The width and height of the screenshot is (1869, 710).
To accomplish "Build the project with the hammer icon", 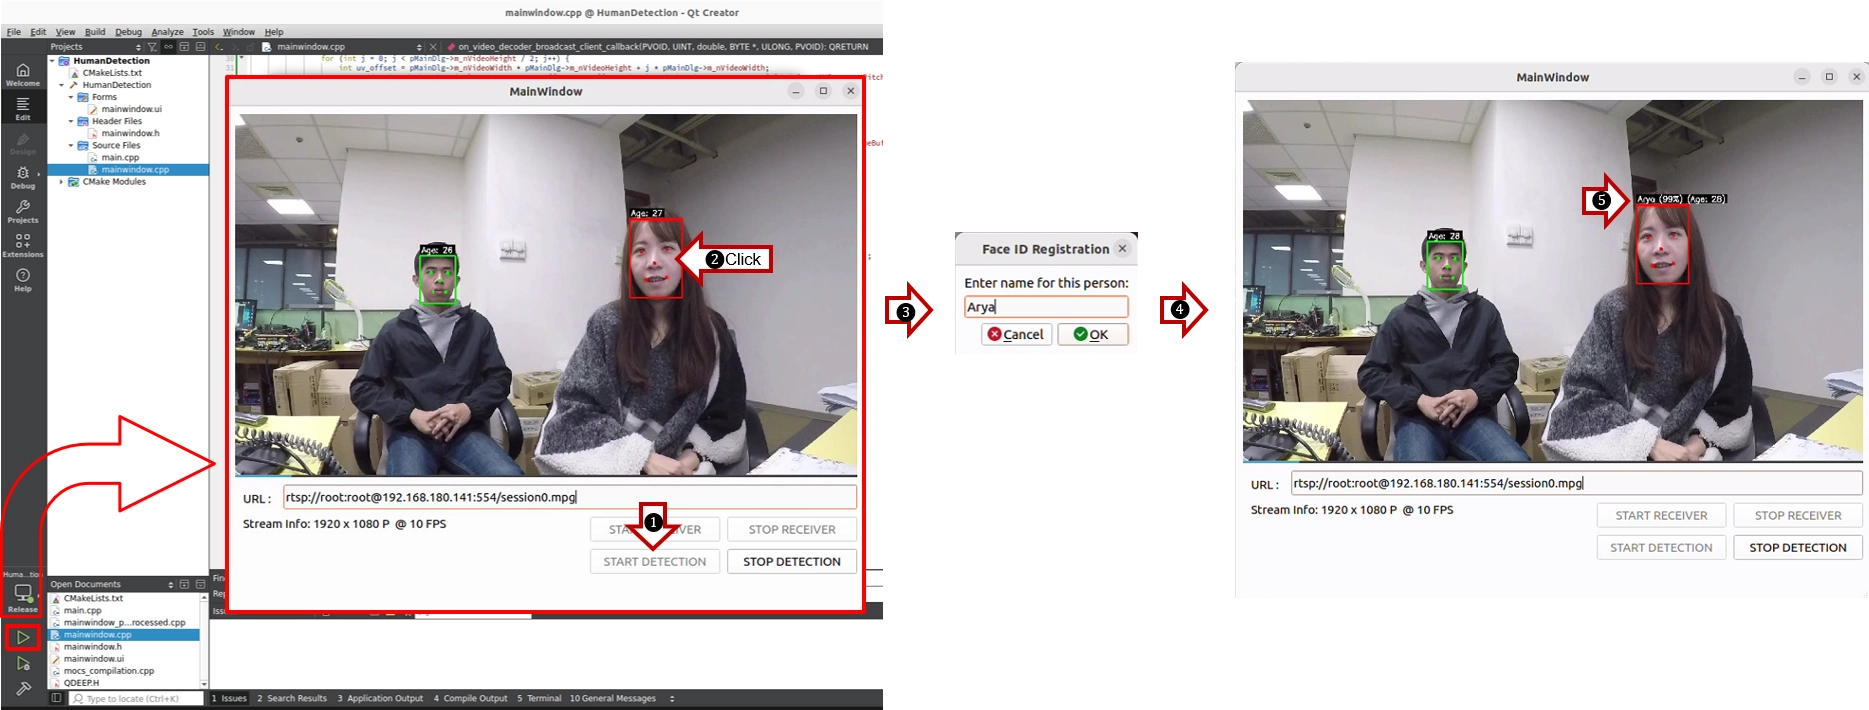I will tap(23, 688).
